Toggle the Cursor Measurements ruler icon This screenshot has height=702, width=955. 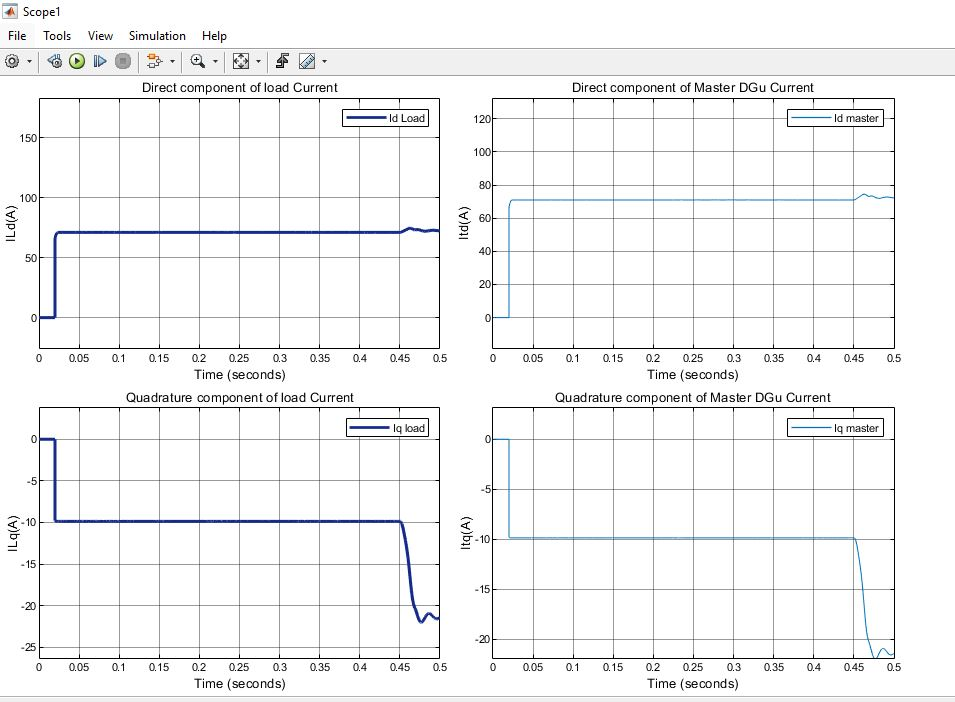click(307, 61)
